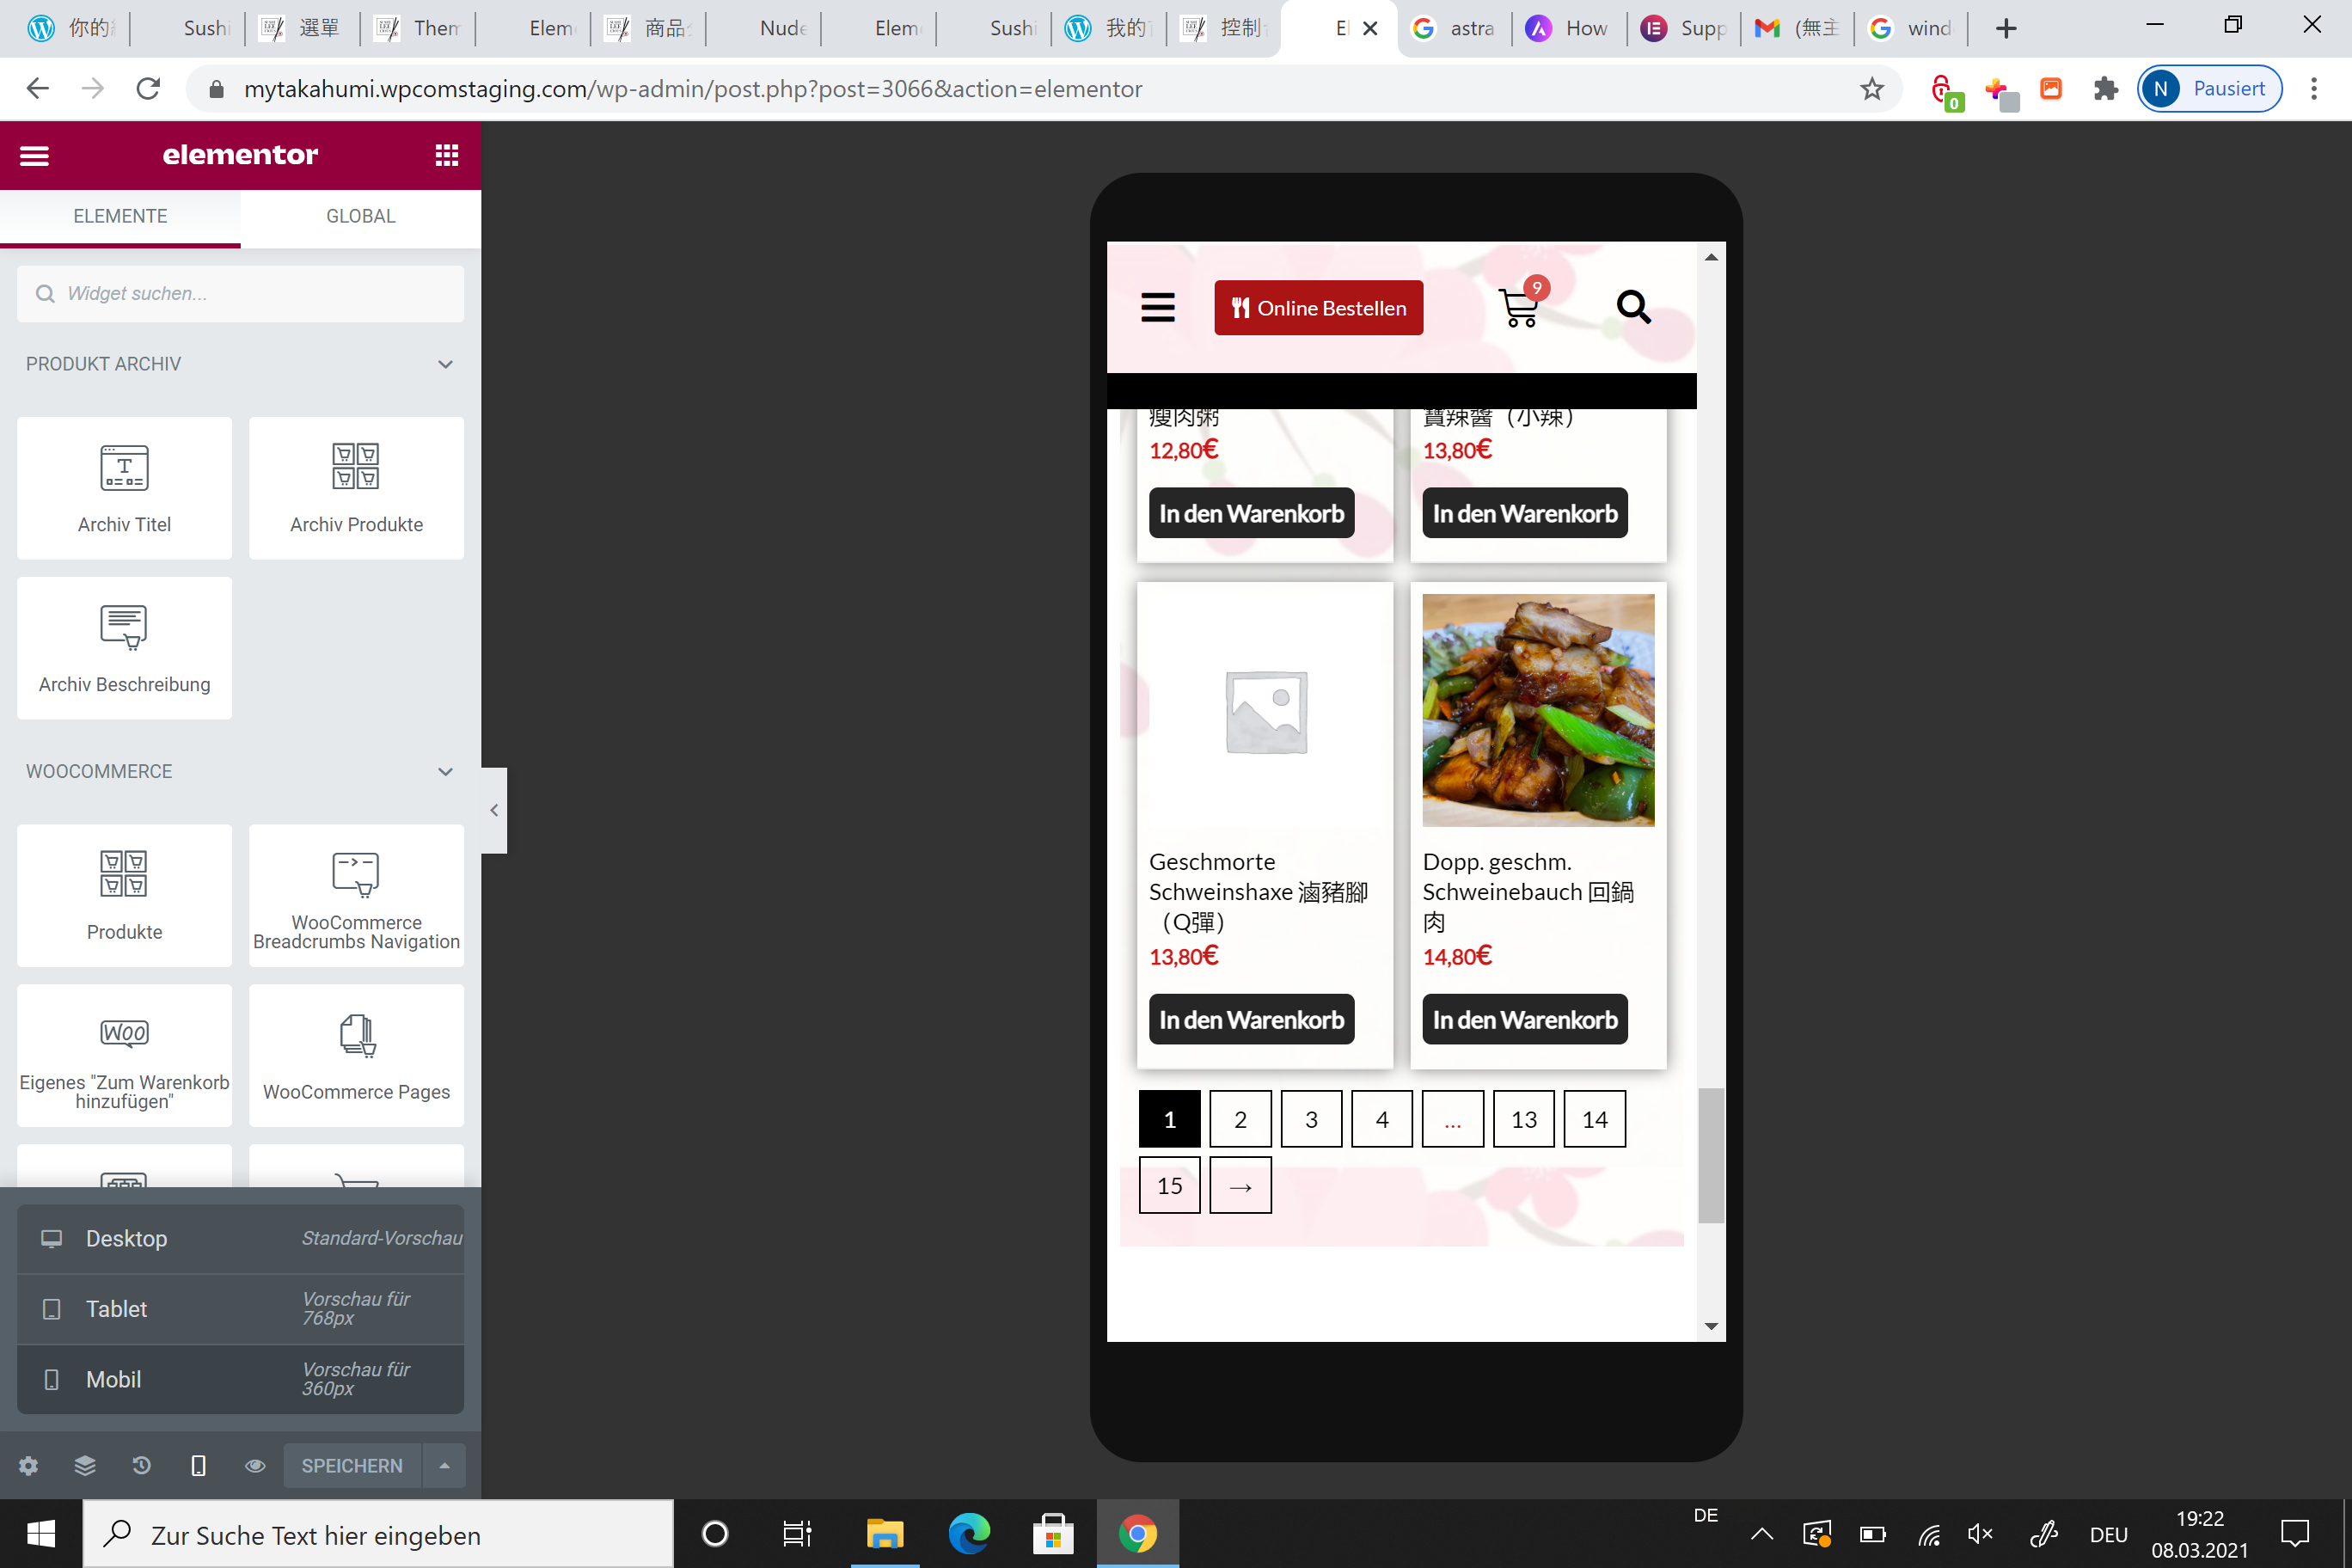The width and height of the screenshot is (2352, 1568).
Task: Click the responsive preview mobile icon
Action: point(198,1465)
